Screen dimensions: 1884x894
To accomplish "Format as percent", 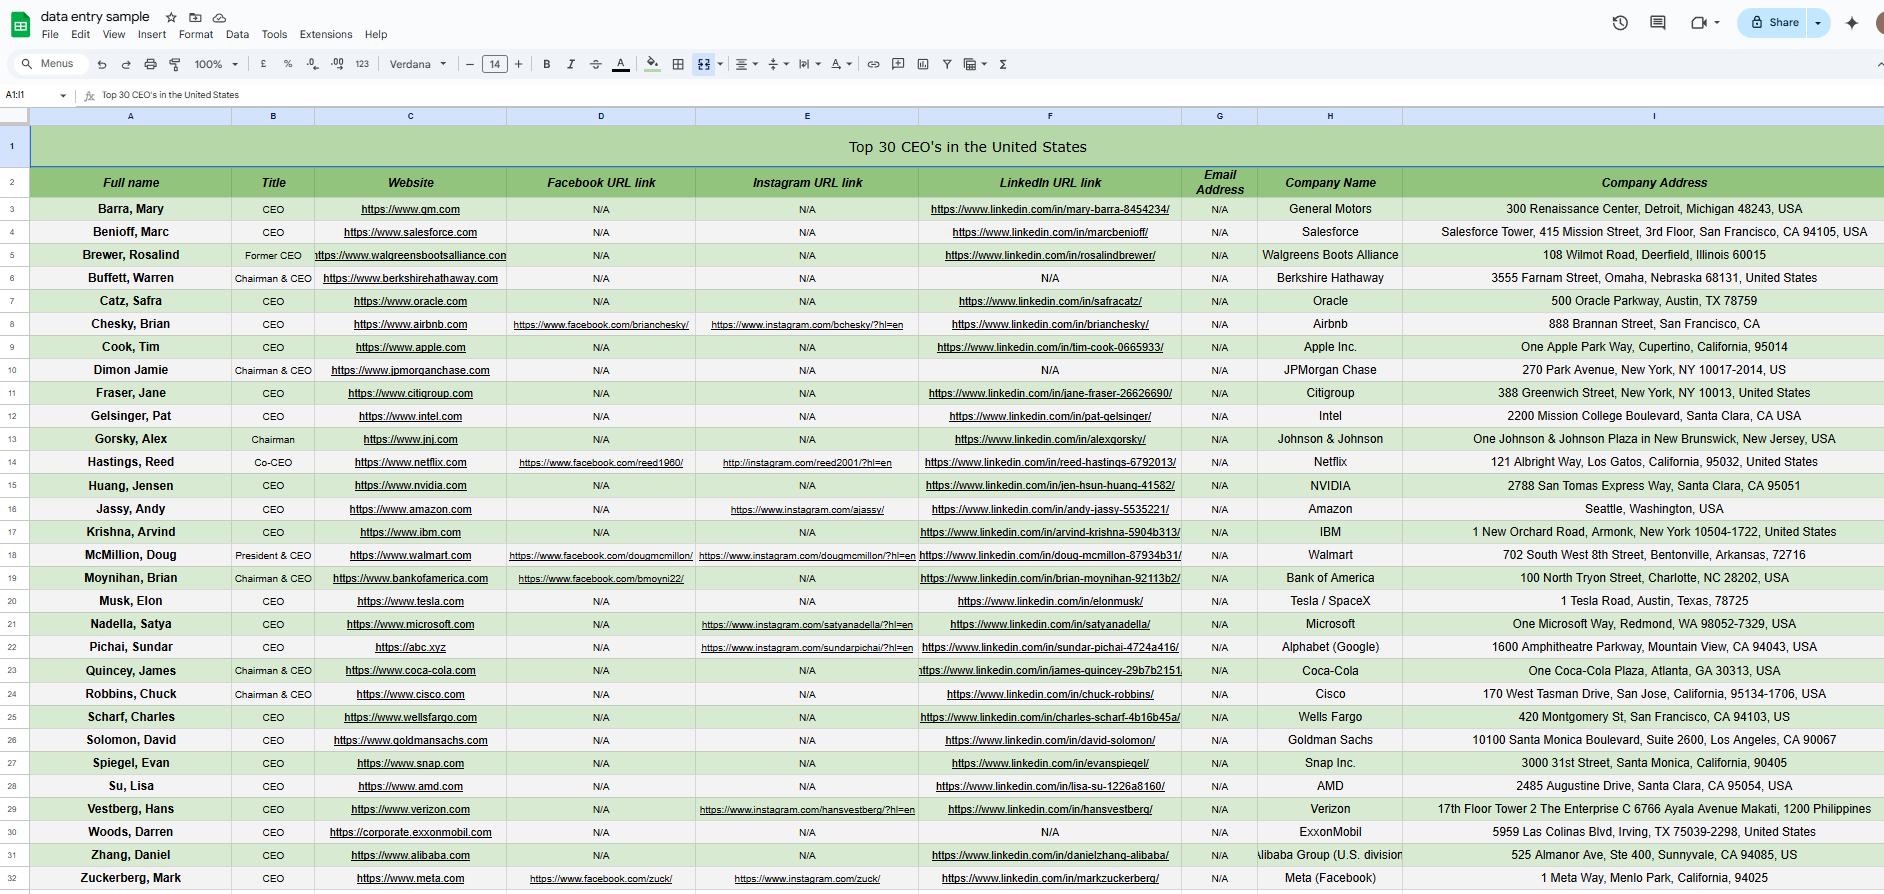I will pyautogui.click(x=288, y=64).
